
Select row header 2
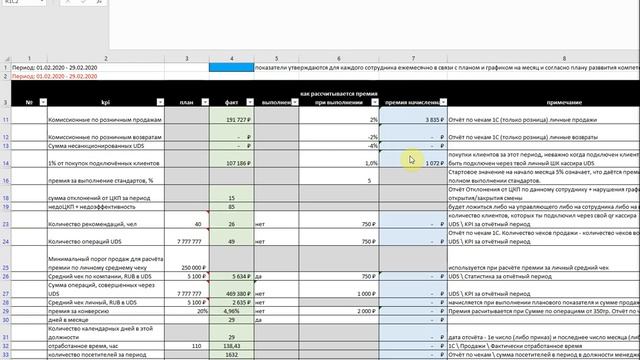[x=6, y=76]
